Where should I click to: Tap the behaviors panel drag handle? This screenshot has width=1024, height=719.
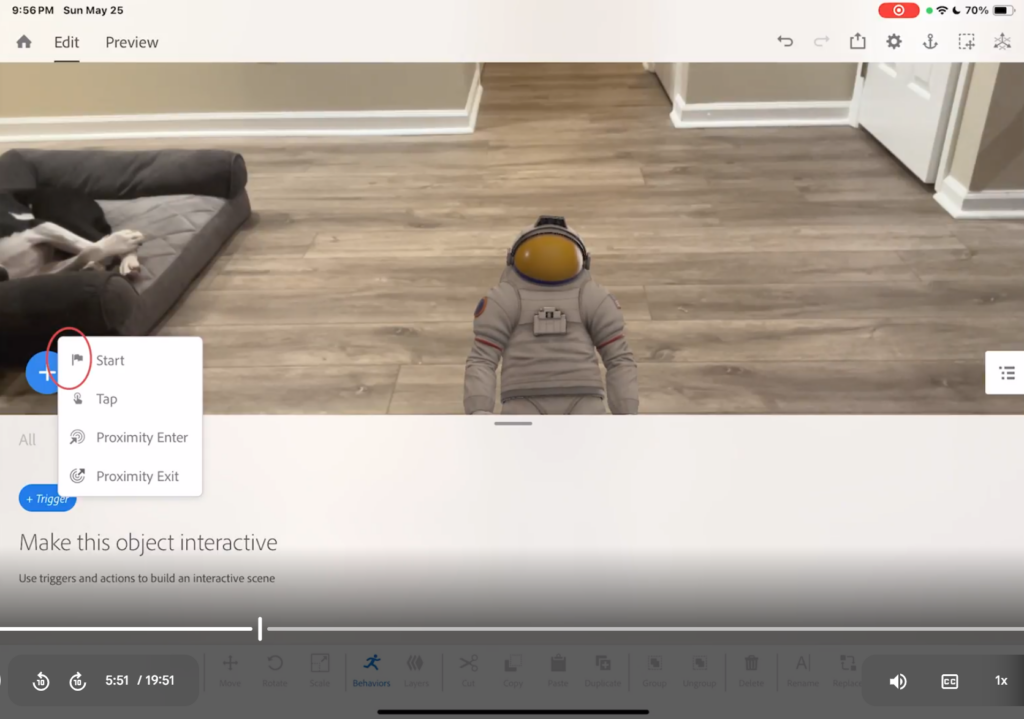513,423
